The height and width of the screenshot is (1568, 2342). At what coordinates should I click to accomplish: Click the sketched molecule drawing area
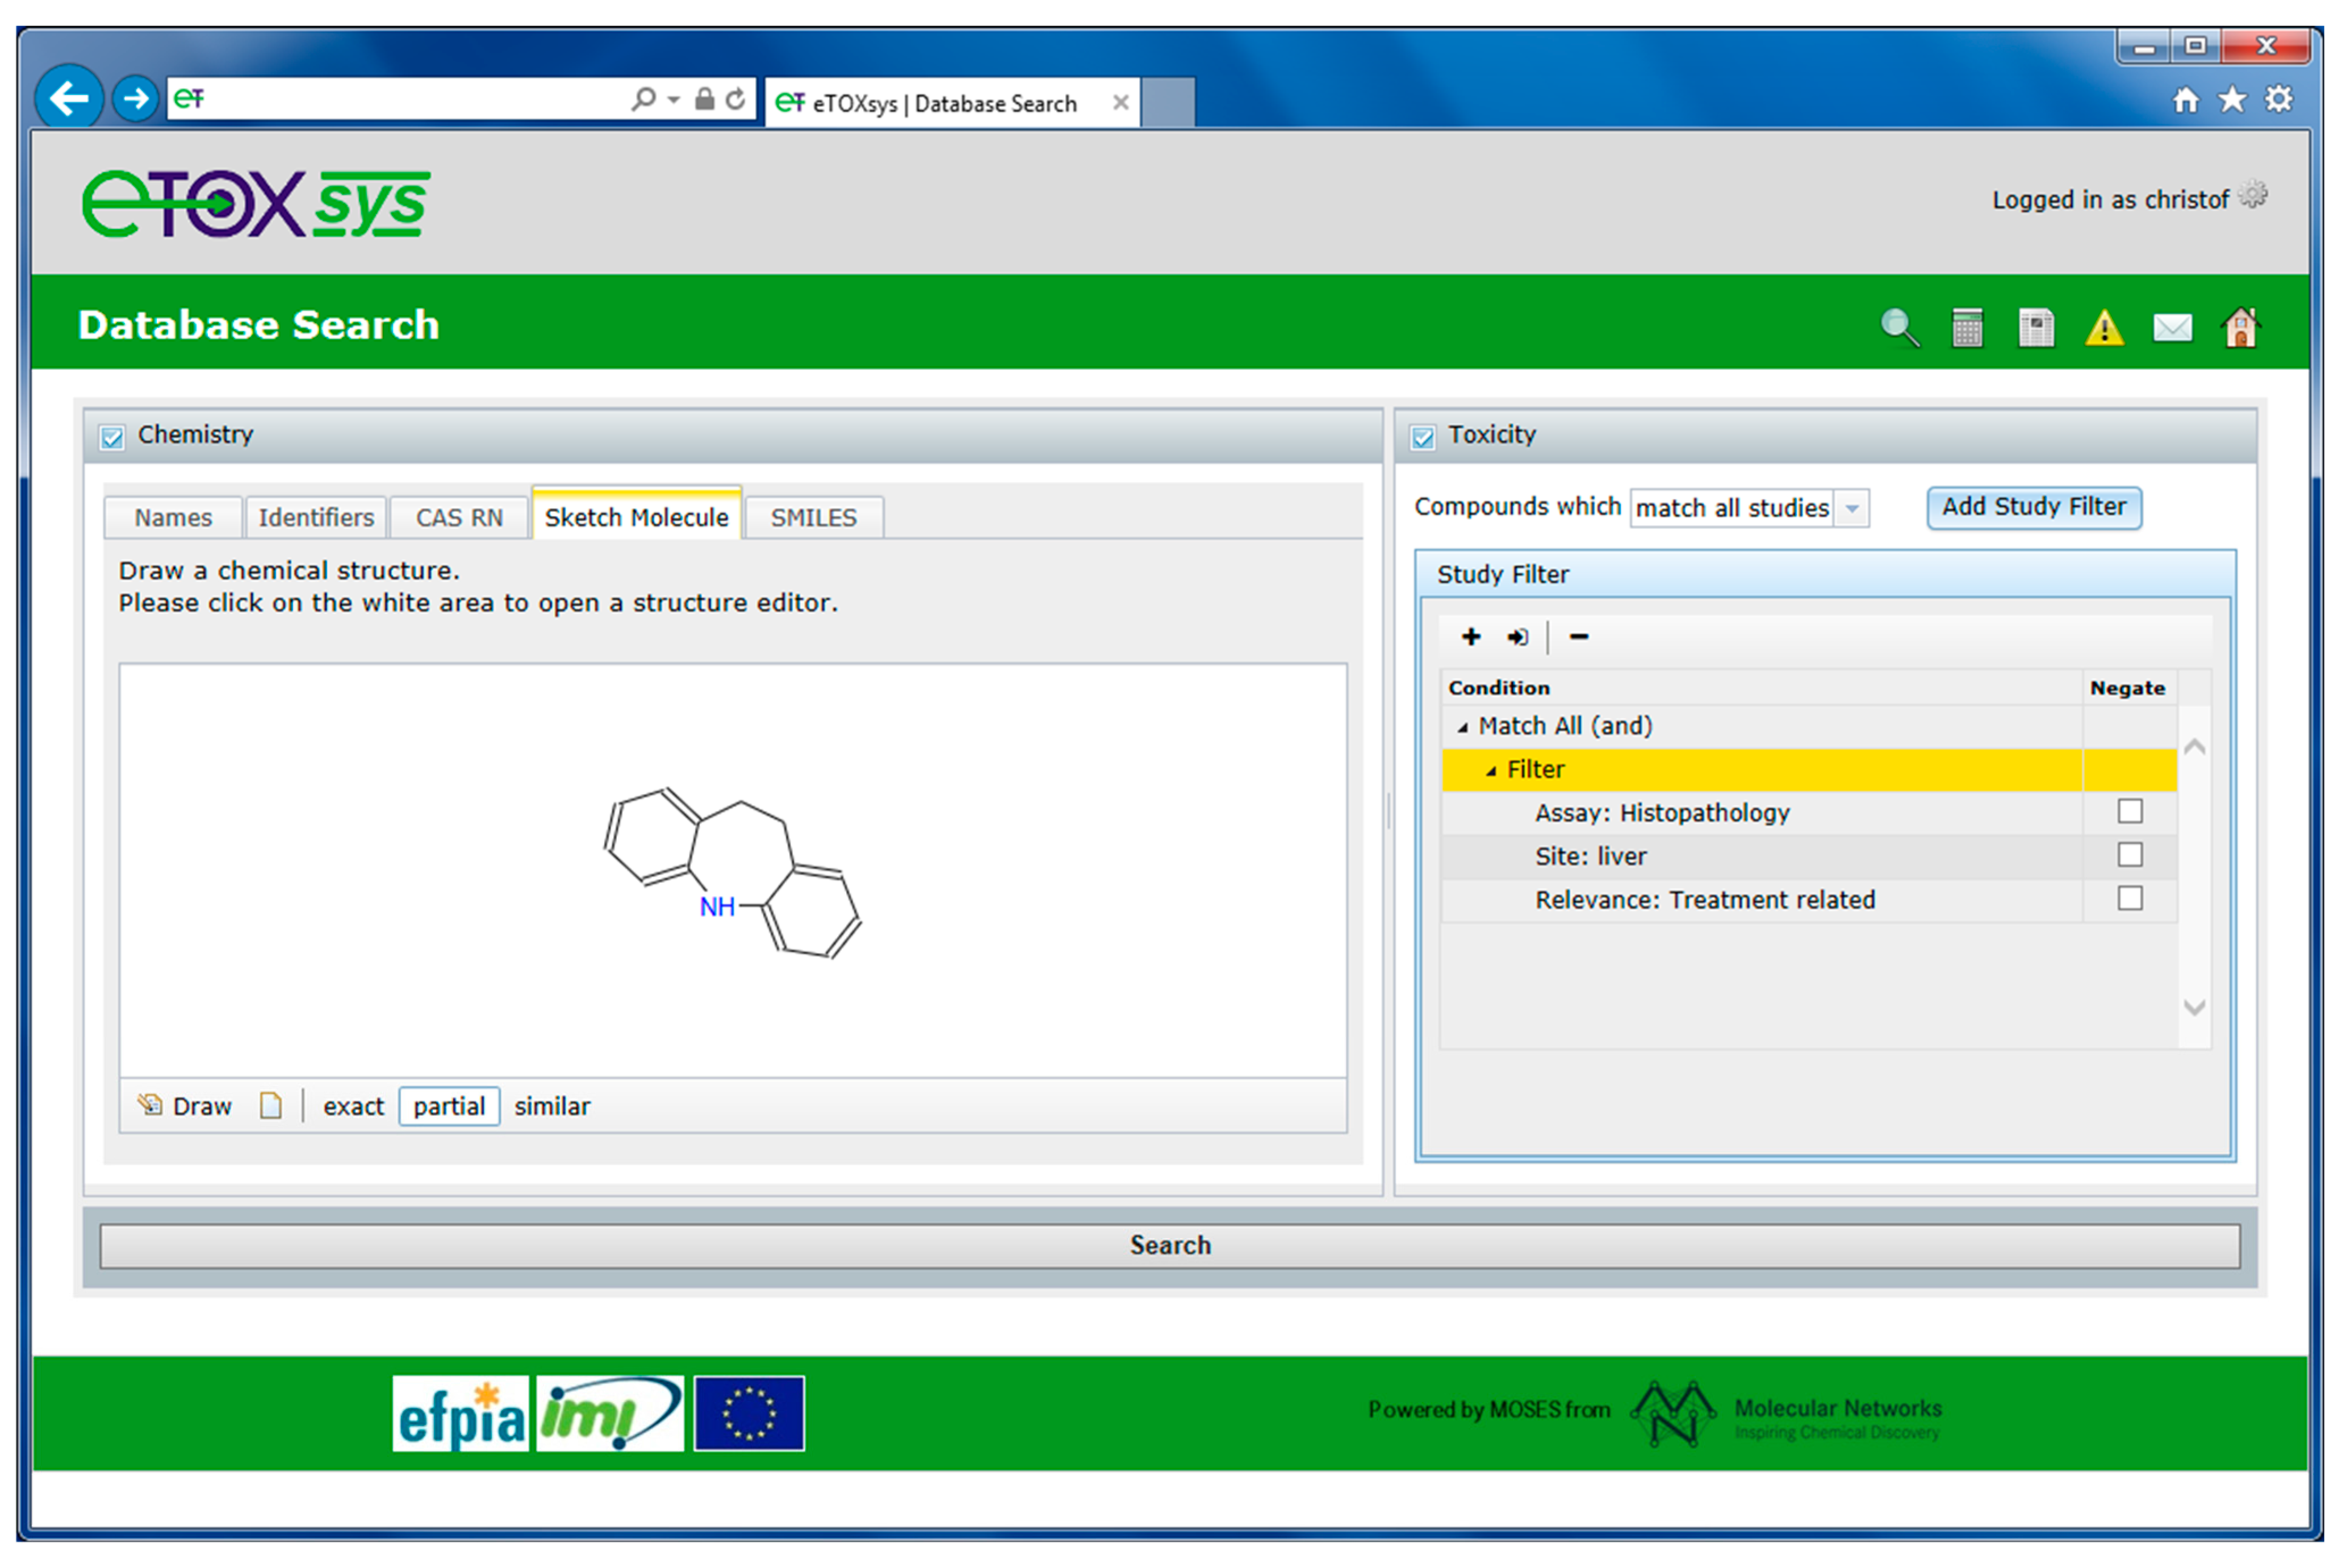point(733,870)
